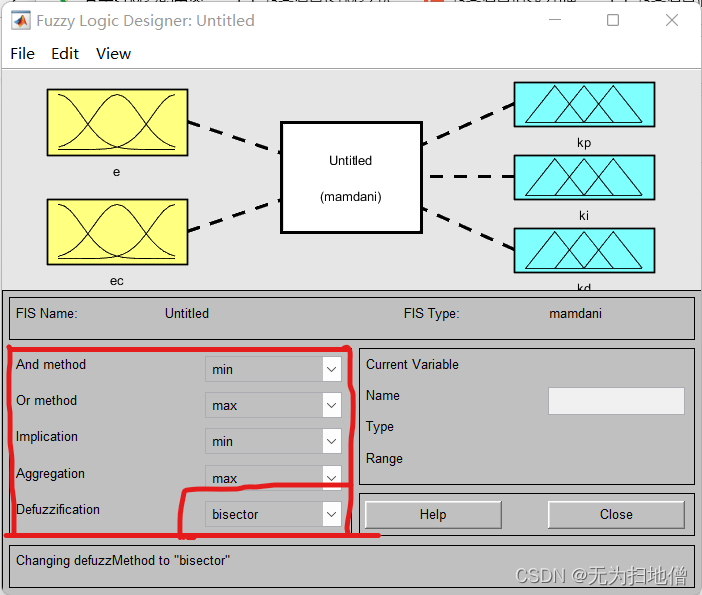Open the Edit menu

pyautogui.click(x=65, y=54)
